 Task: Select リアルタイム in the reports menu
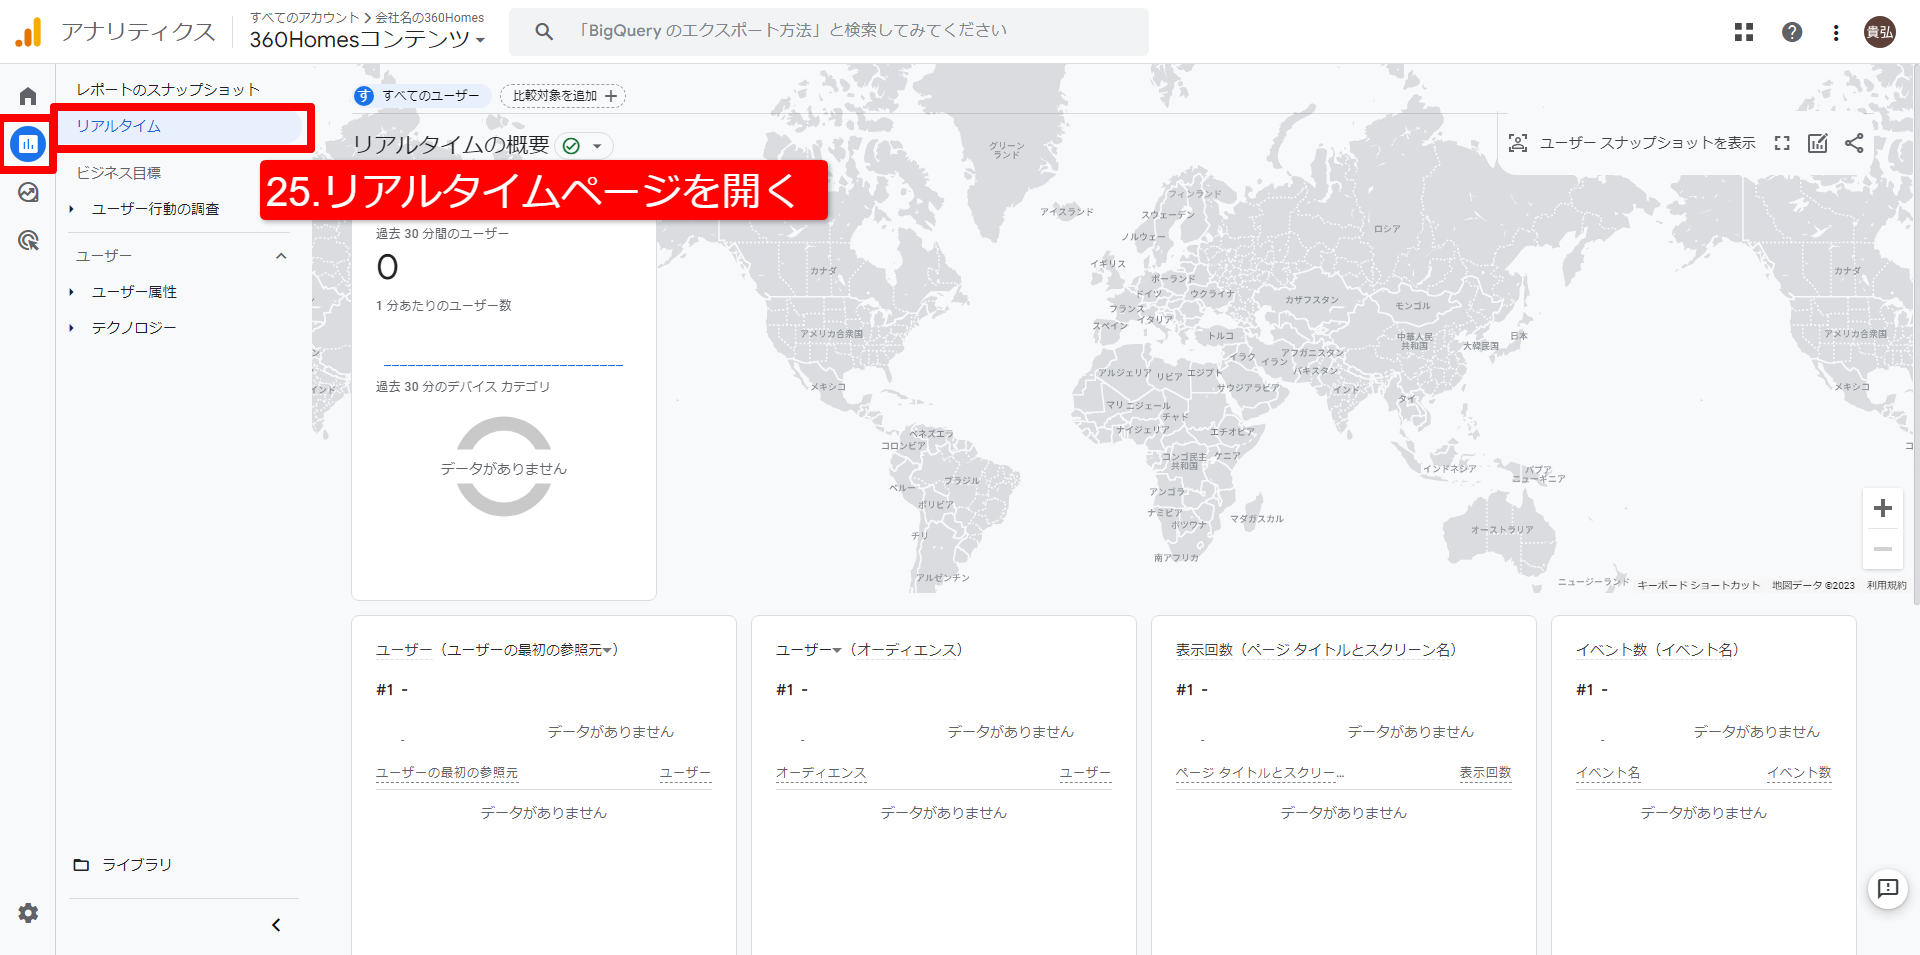[119, 126]
